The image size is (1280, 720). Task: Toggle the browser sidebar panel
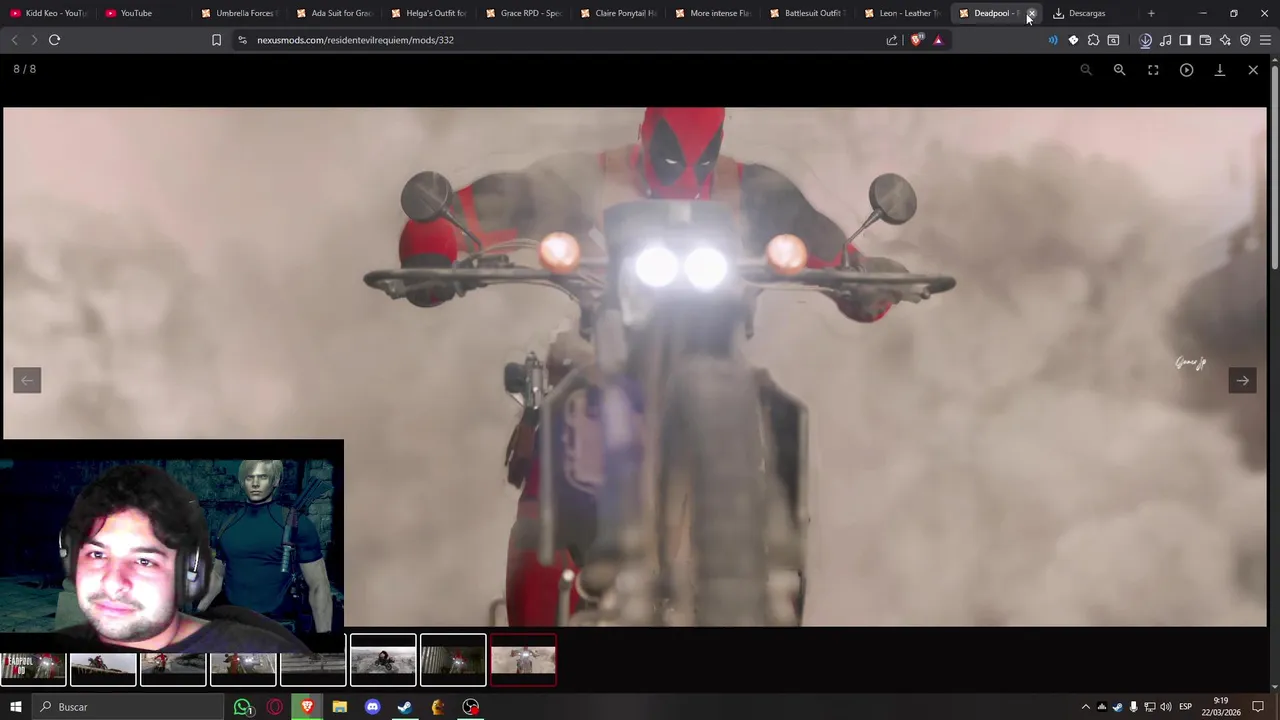pyautogui.click(x=1185, y=40)
